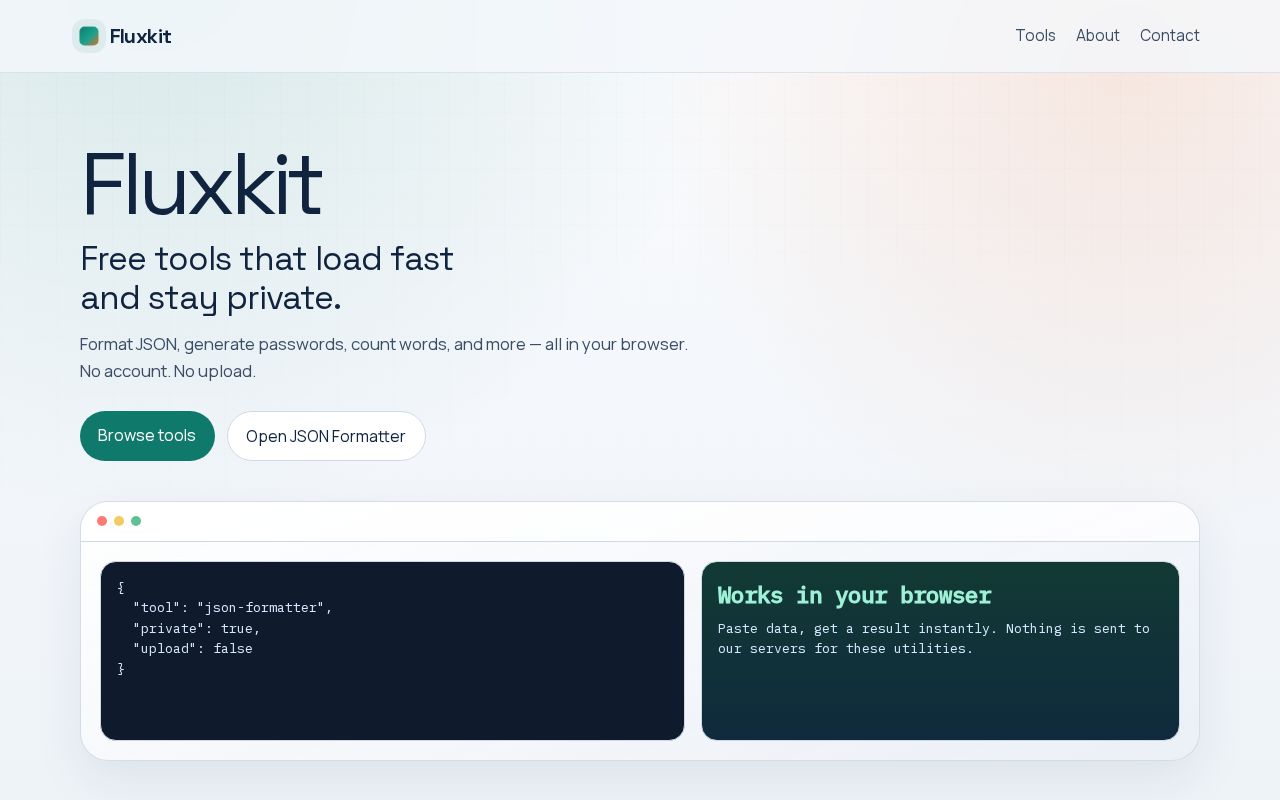This screenshot has width=1280, height=800.
Task: Click the "Paste data, get a result instantly" text
Action: [x=934, y=638]
